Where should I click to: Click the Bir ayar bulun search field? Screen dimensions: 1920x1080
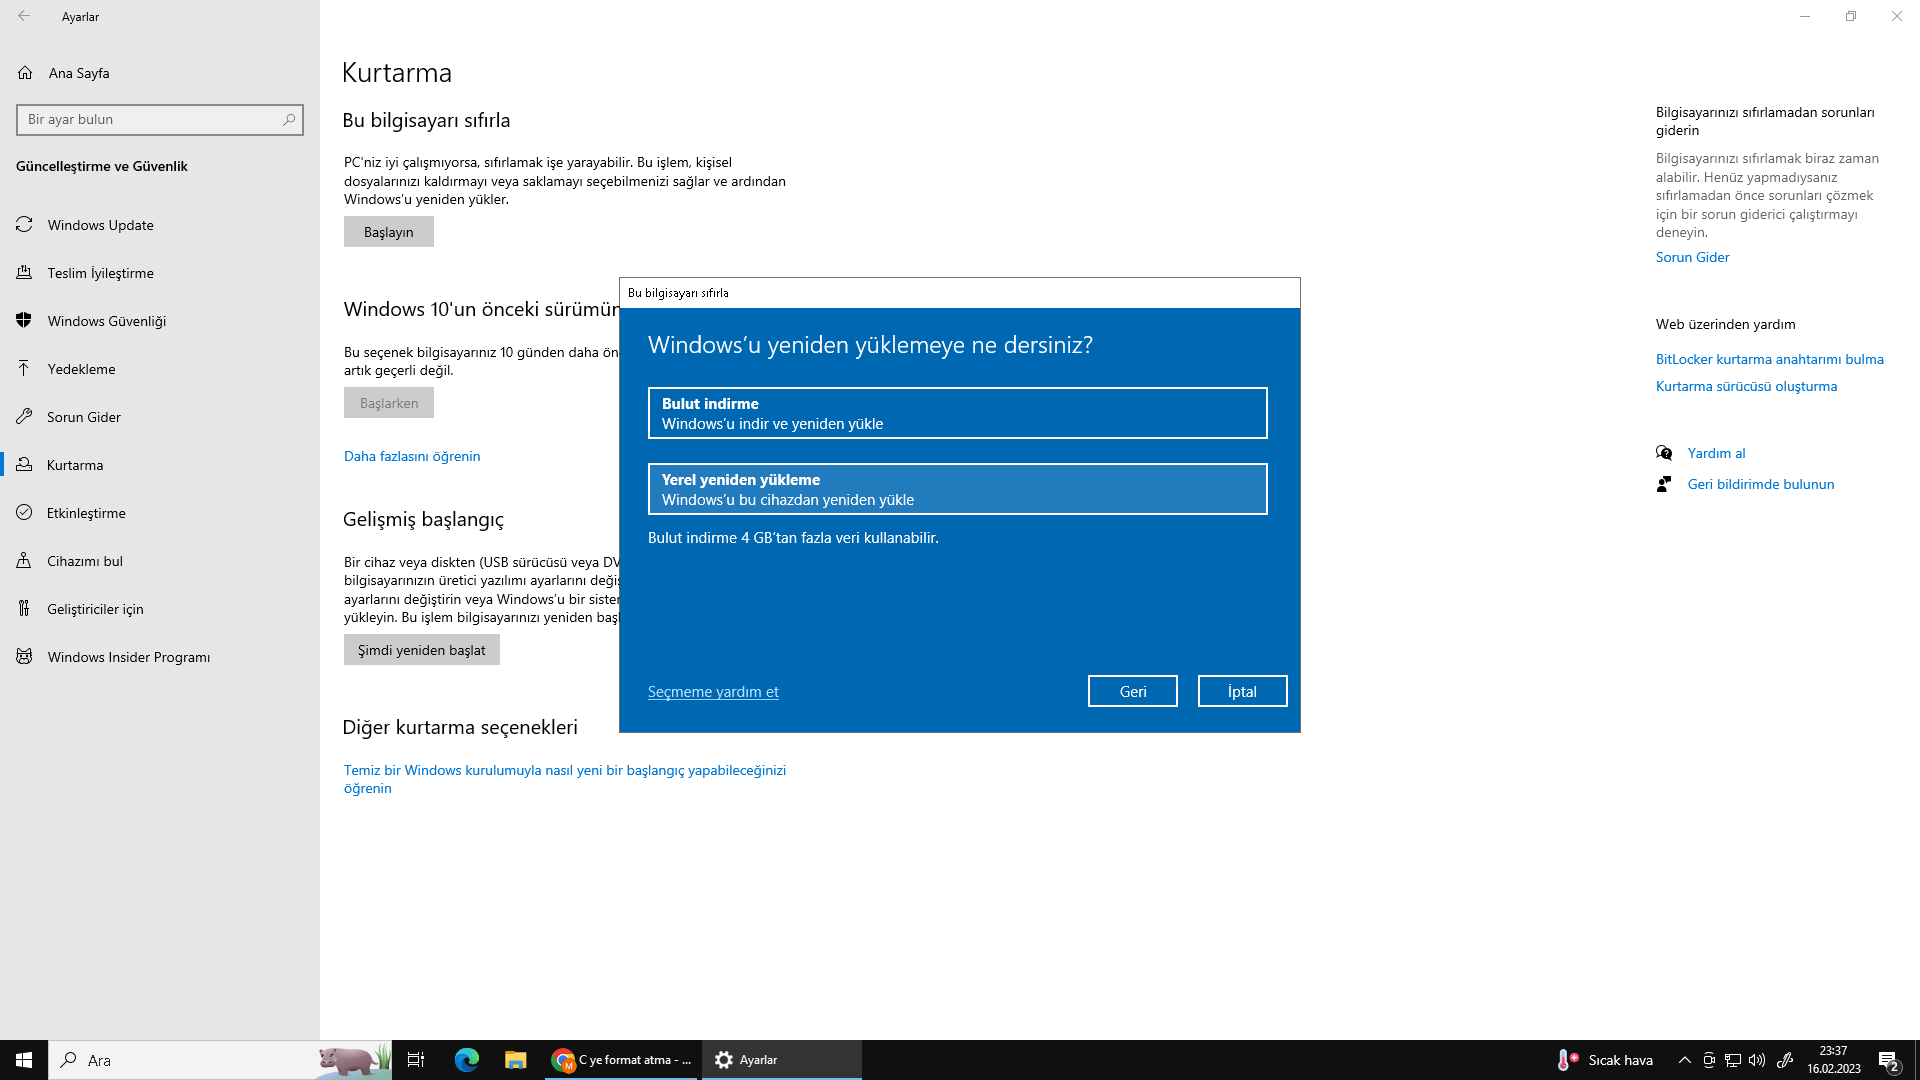point(160,119)
